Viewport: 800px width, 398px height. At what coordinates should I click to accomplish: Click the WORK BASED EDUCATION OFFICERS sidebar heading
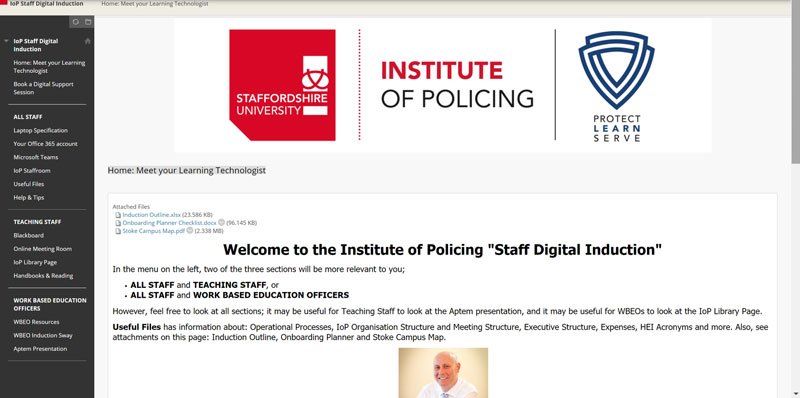click(x=50, y=304)
